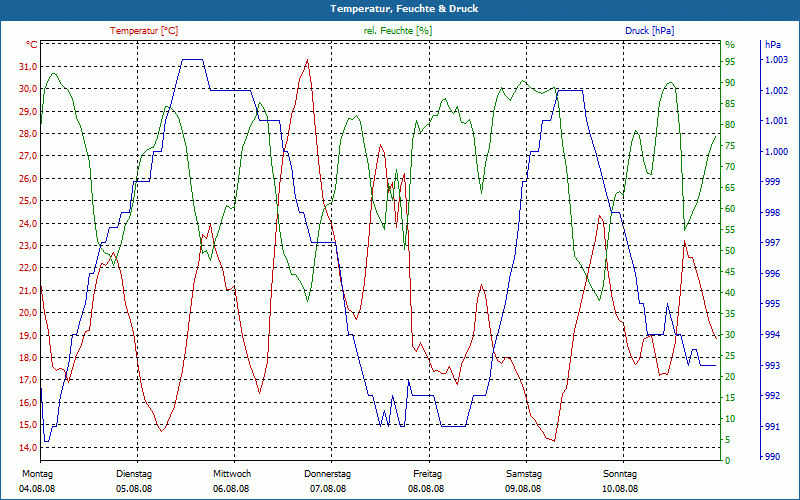
Task: Click the '70' humidity axis value
Action: (730, 166)
